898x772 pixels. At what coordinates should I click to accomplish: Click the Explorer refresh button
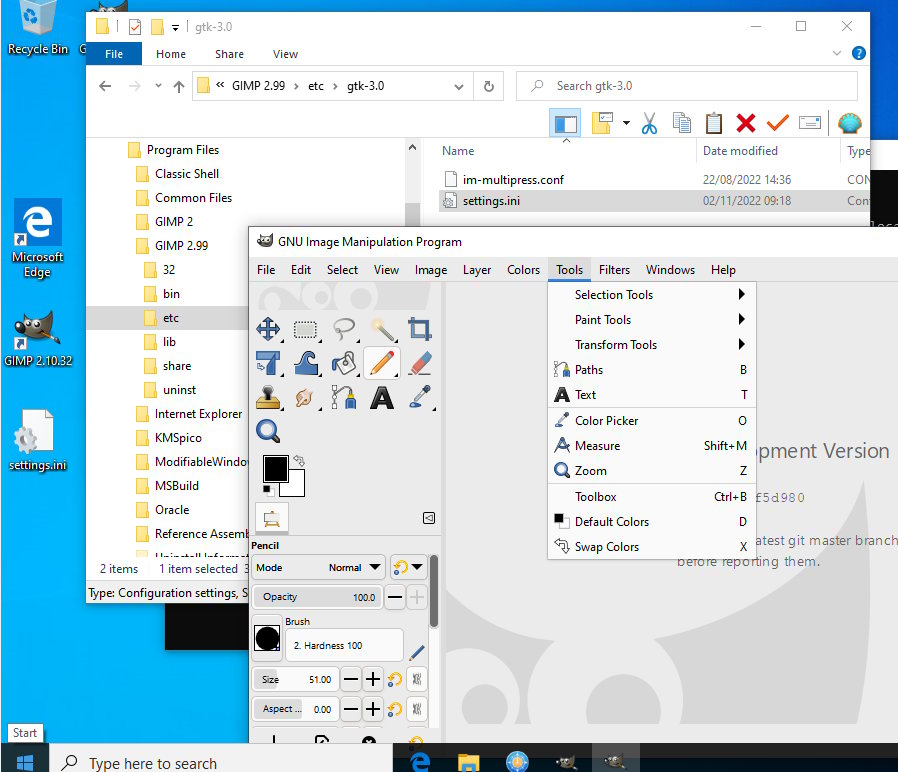[488, 86]
